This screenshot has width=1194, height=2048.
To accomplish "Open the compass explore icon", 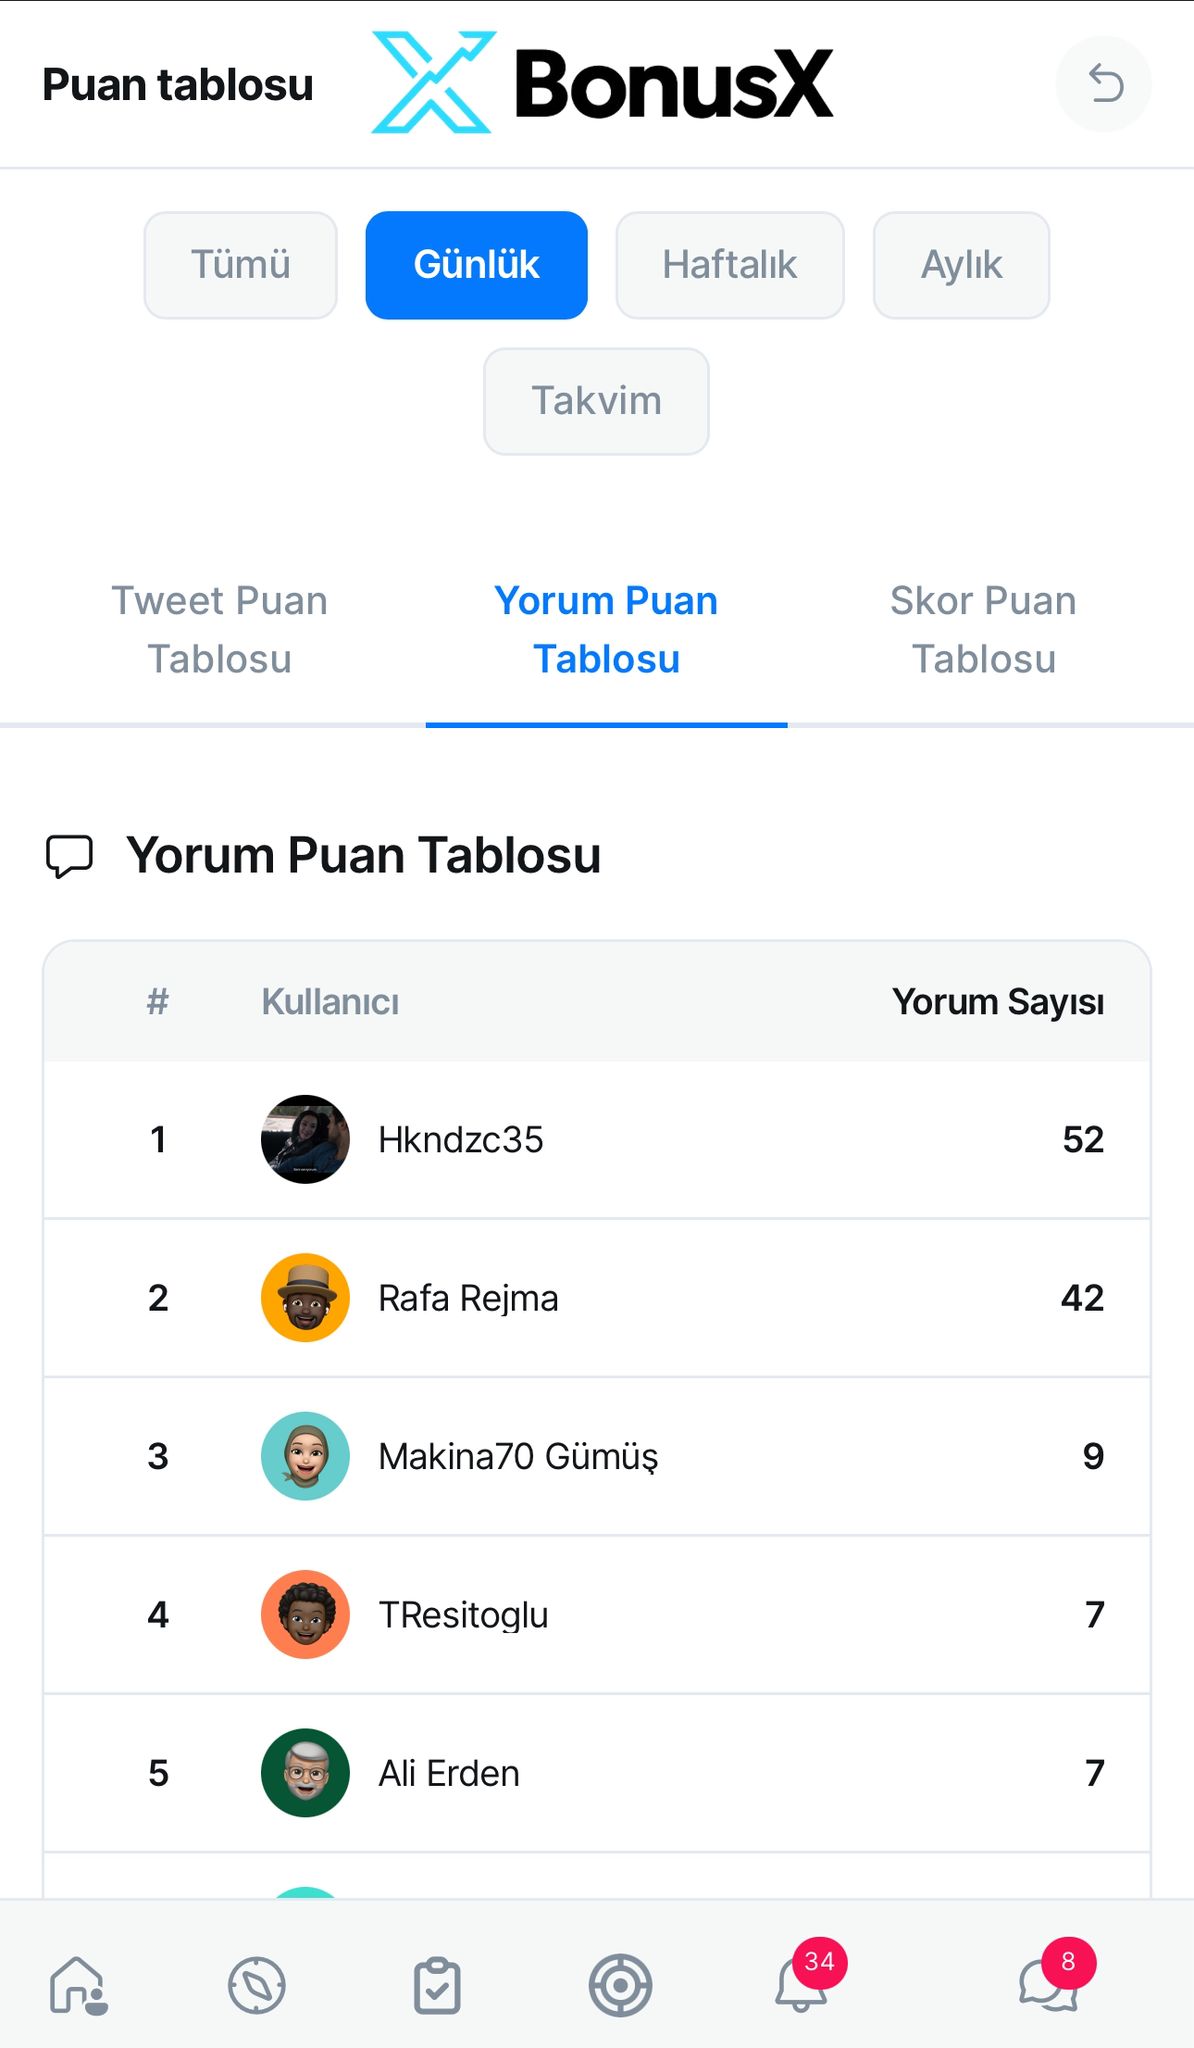I will [257, 1984].
